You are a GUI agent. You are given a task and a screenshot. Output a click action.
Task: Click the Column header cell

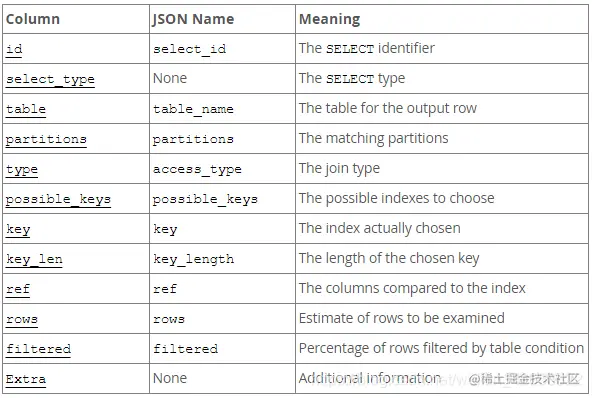76,19
